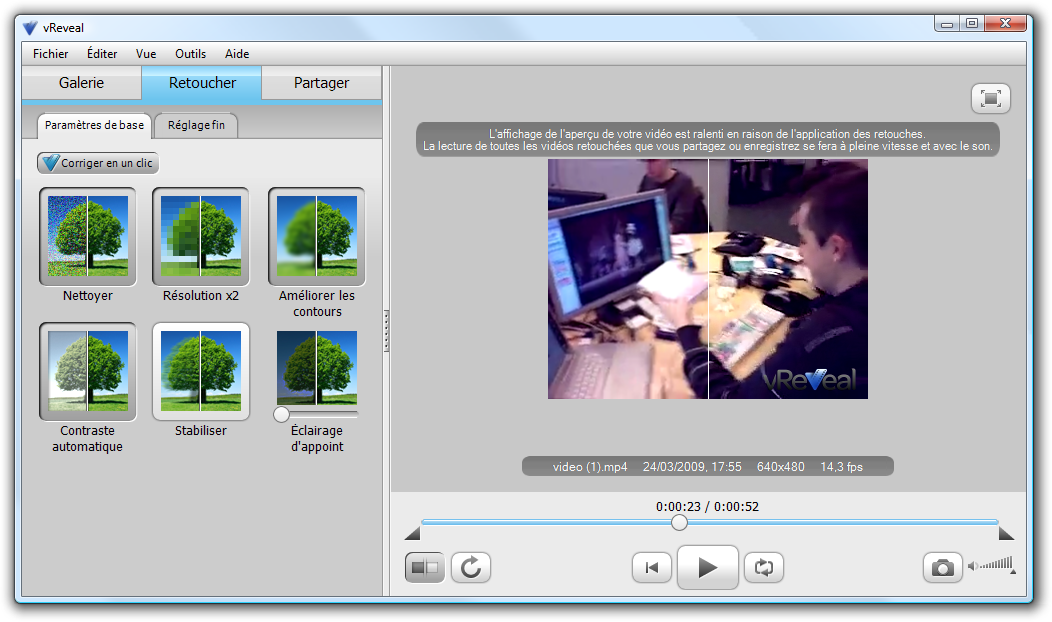1052x622 pixels.
Task: Click the 14,3 fps text
Action: pyautogui.click(x=841, y=467)
